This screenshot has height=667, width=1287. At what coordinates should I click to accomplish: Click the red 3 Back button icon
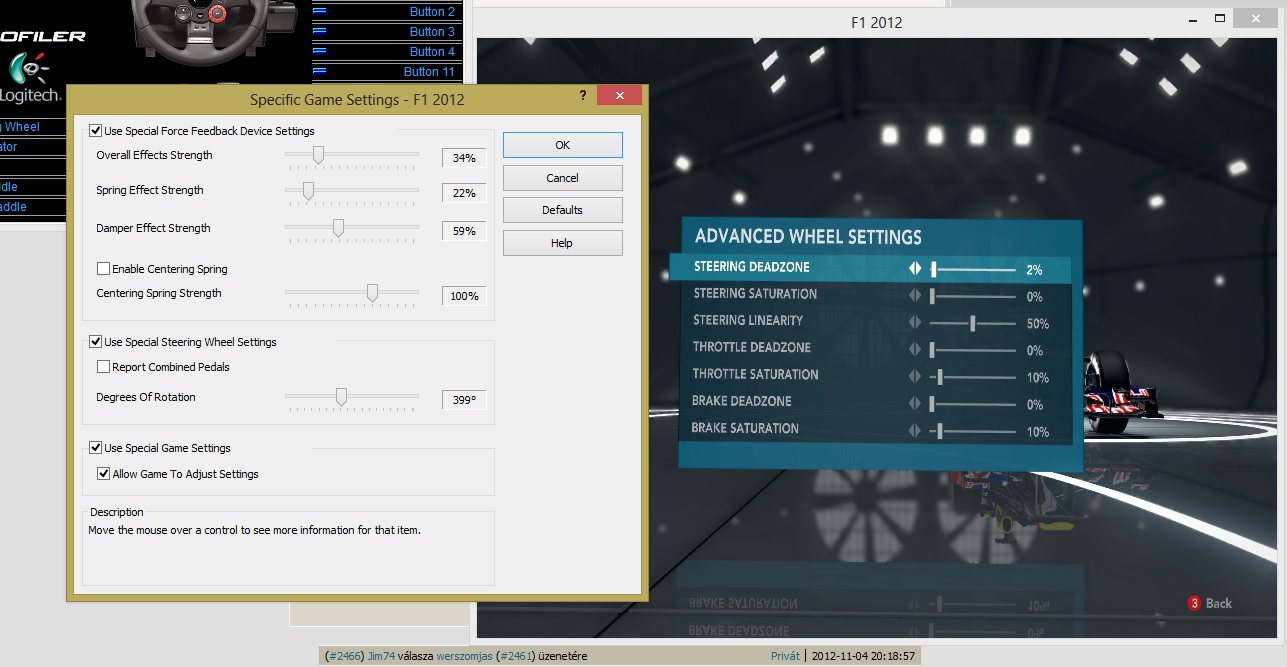click(x=1193, y=603)
